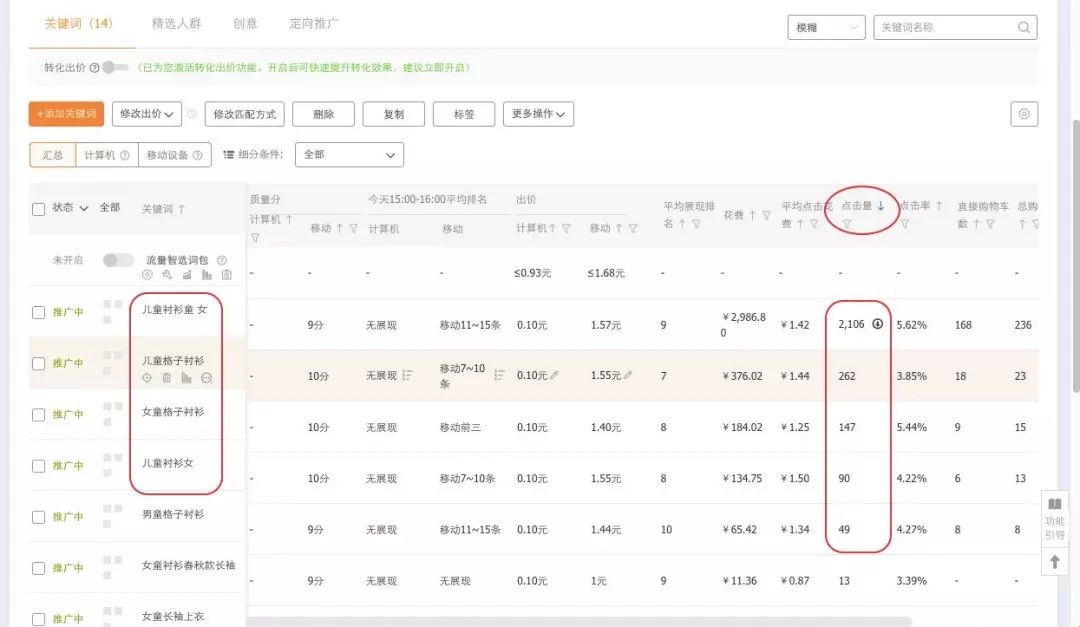Click the filter funnel on 出价 移动 column
Image resolution: width=1080 pixels, height=627 pixels.
(633, 228)
